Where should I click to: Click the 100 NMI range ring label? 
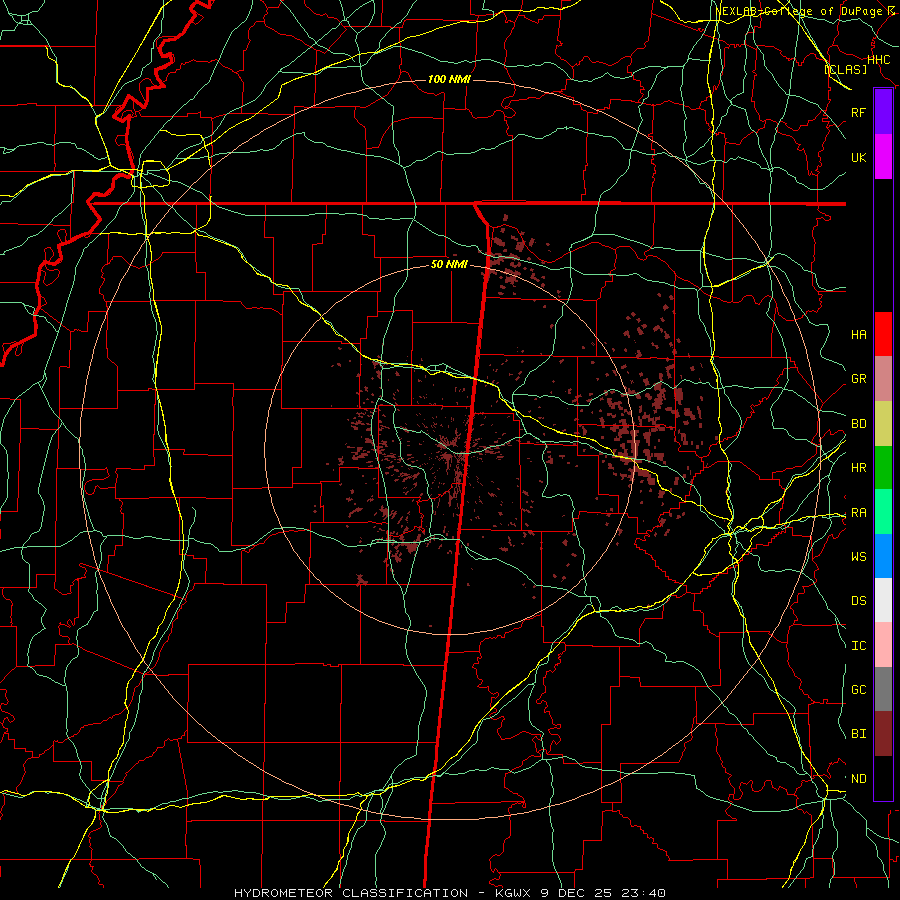pos(449,79)
